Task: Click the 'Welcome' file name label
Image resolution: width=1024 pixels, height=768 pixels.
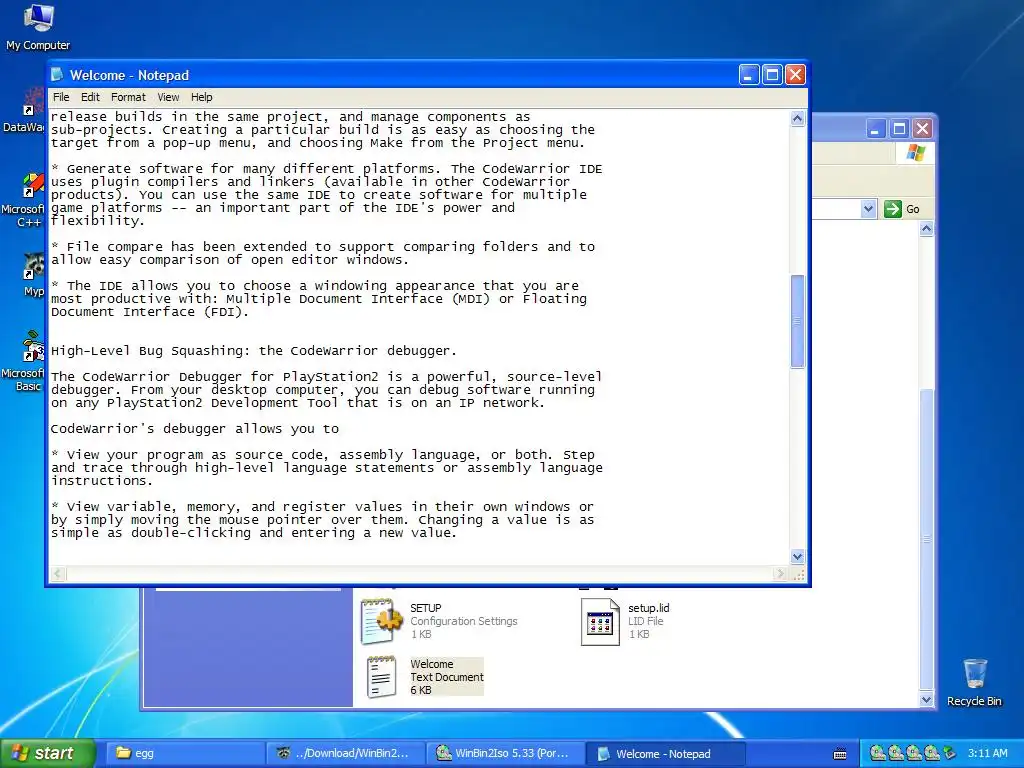Action: tap(432, 664)
